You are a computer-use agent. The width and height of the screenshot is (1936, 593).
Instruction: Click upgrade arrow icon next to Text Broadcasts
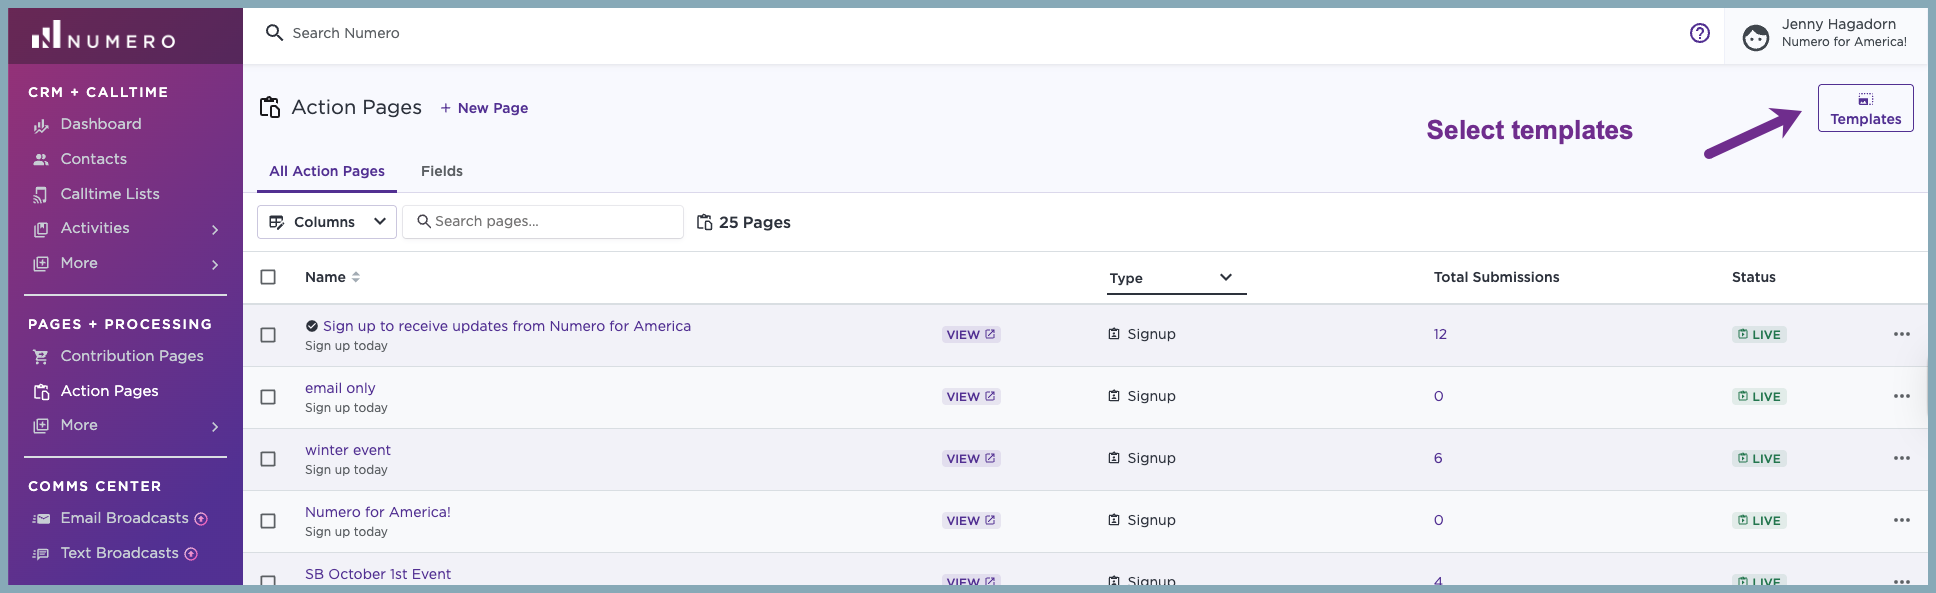pyautogui.click(x=191, y=554)
